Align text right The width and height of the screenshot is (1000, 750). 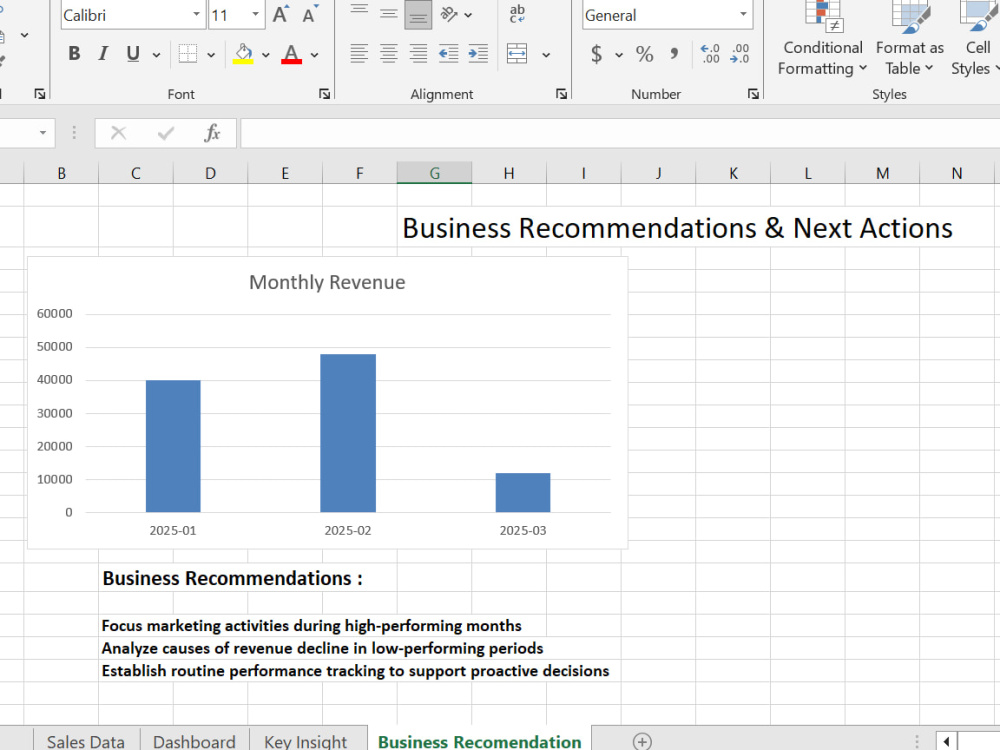tap(418, 54)
